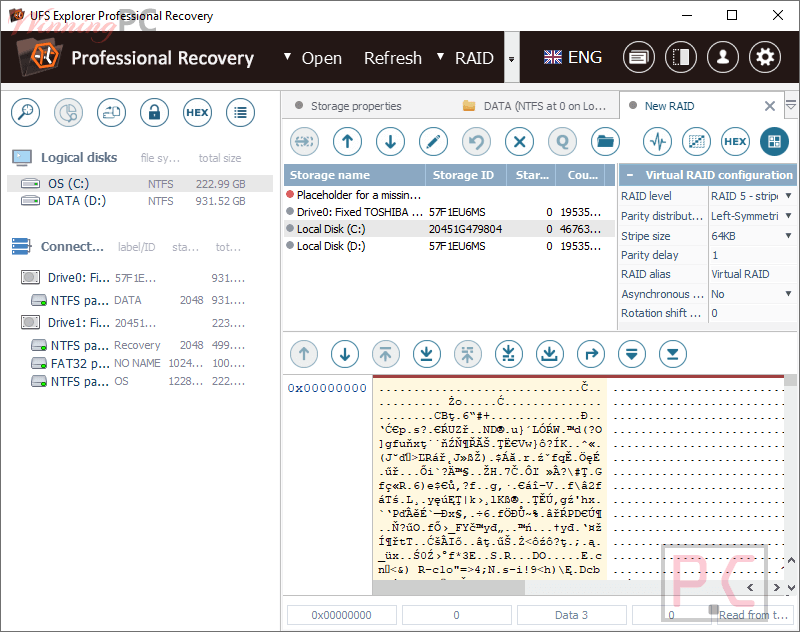Open the Asynchronous option dropdown

pyautogui.click(x=788, y=294)
